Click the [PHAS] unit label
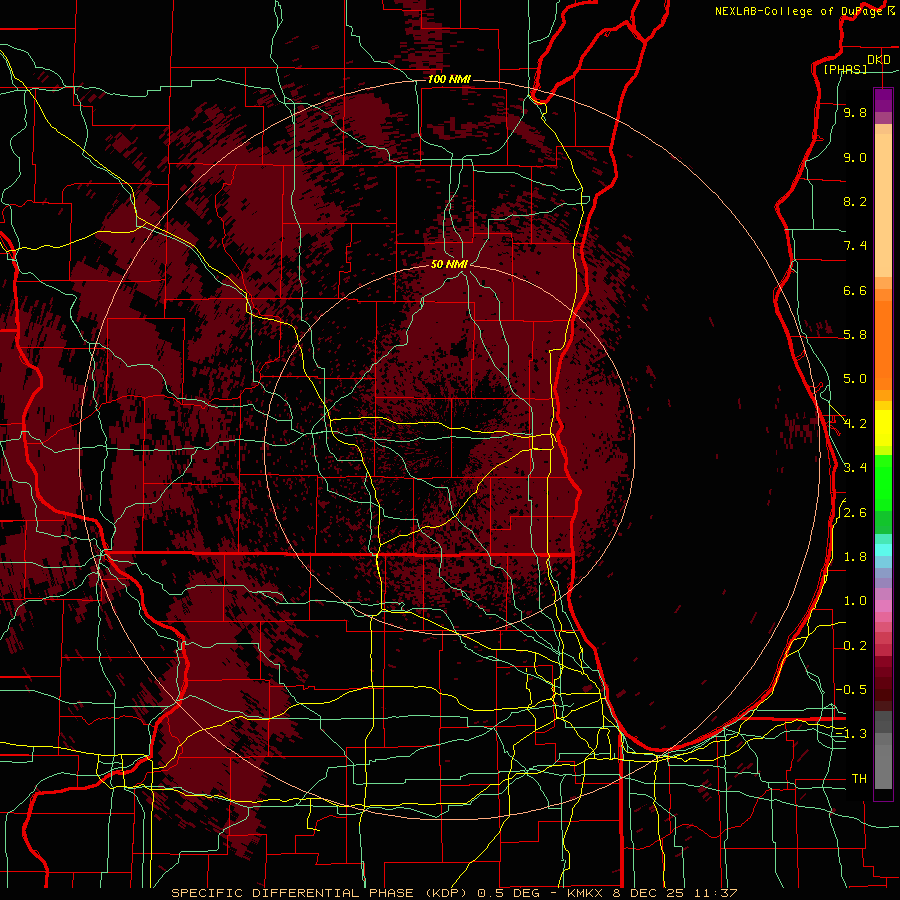 [845, 69]
